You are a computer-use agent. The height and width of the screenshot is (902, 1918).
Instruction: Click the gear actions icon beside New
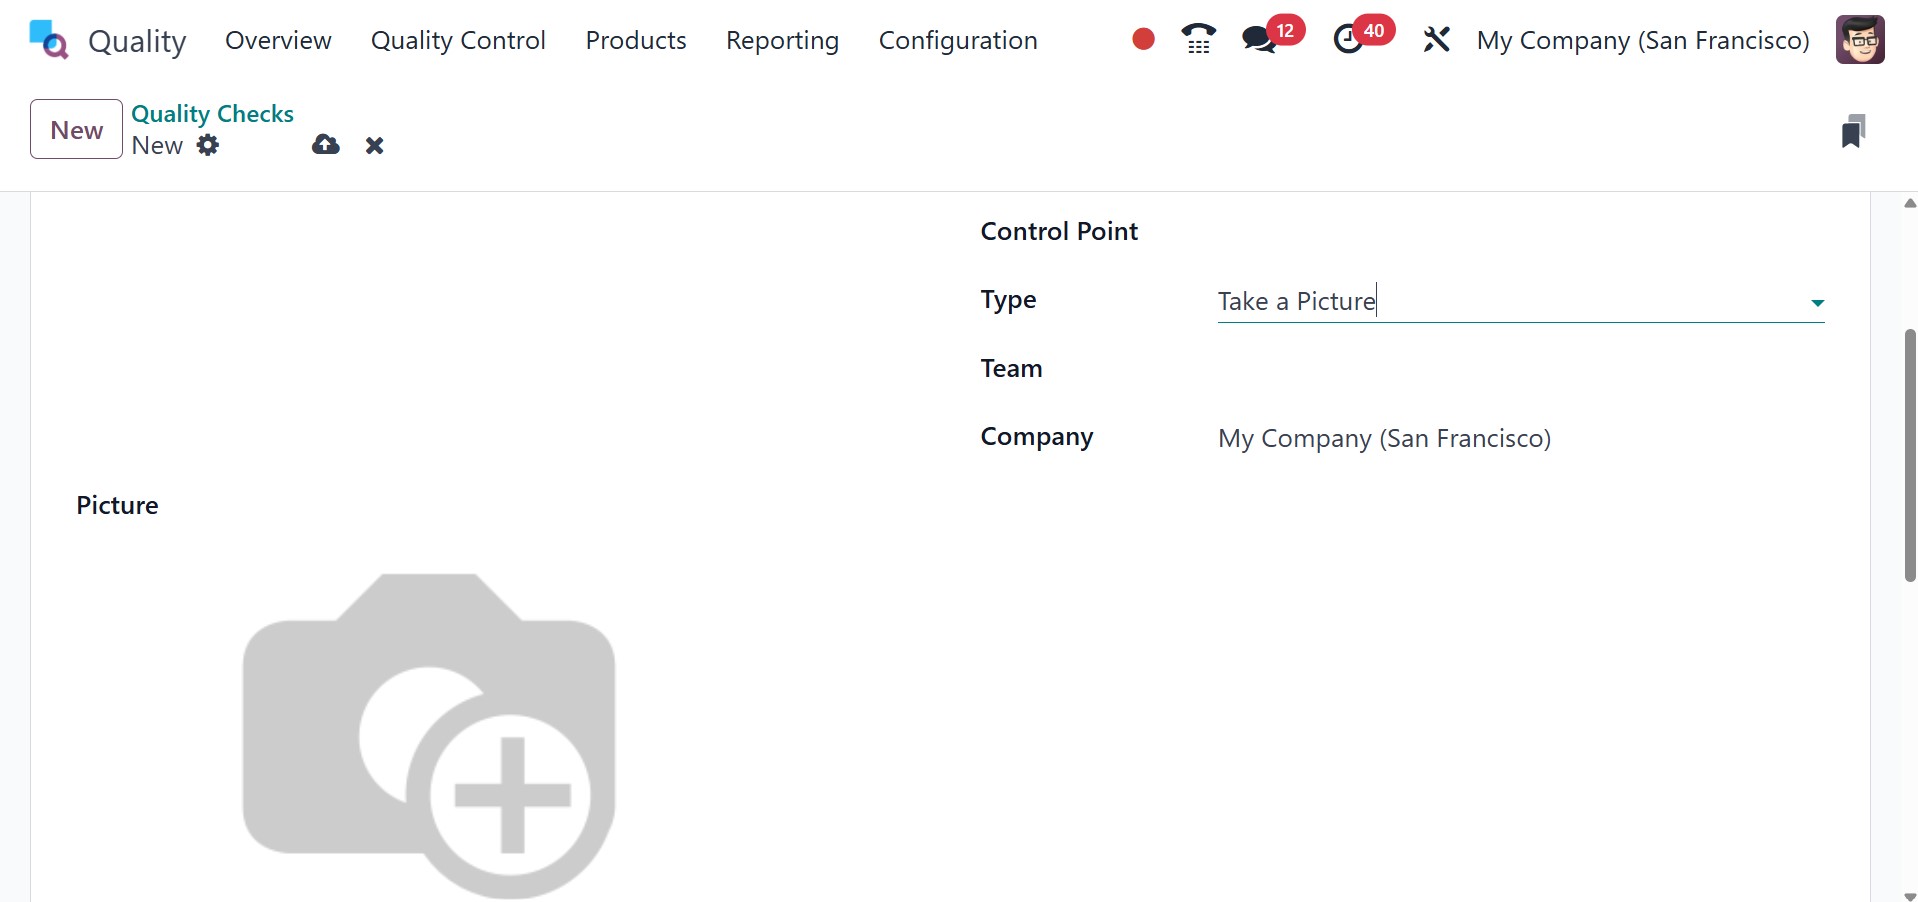208,145
